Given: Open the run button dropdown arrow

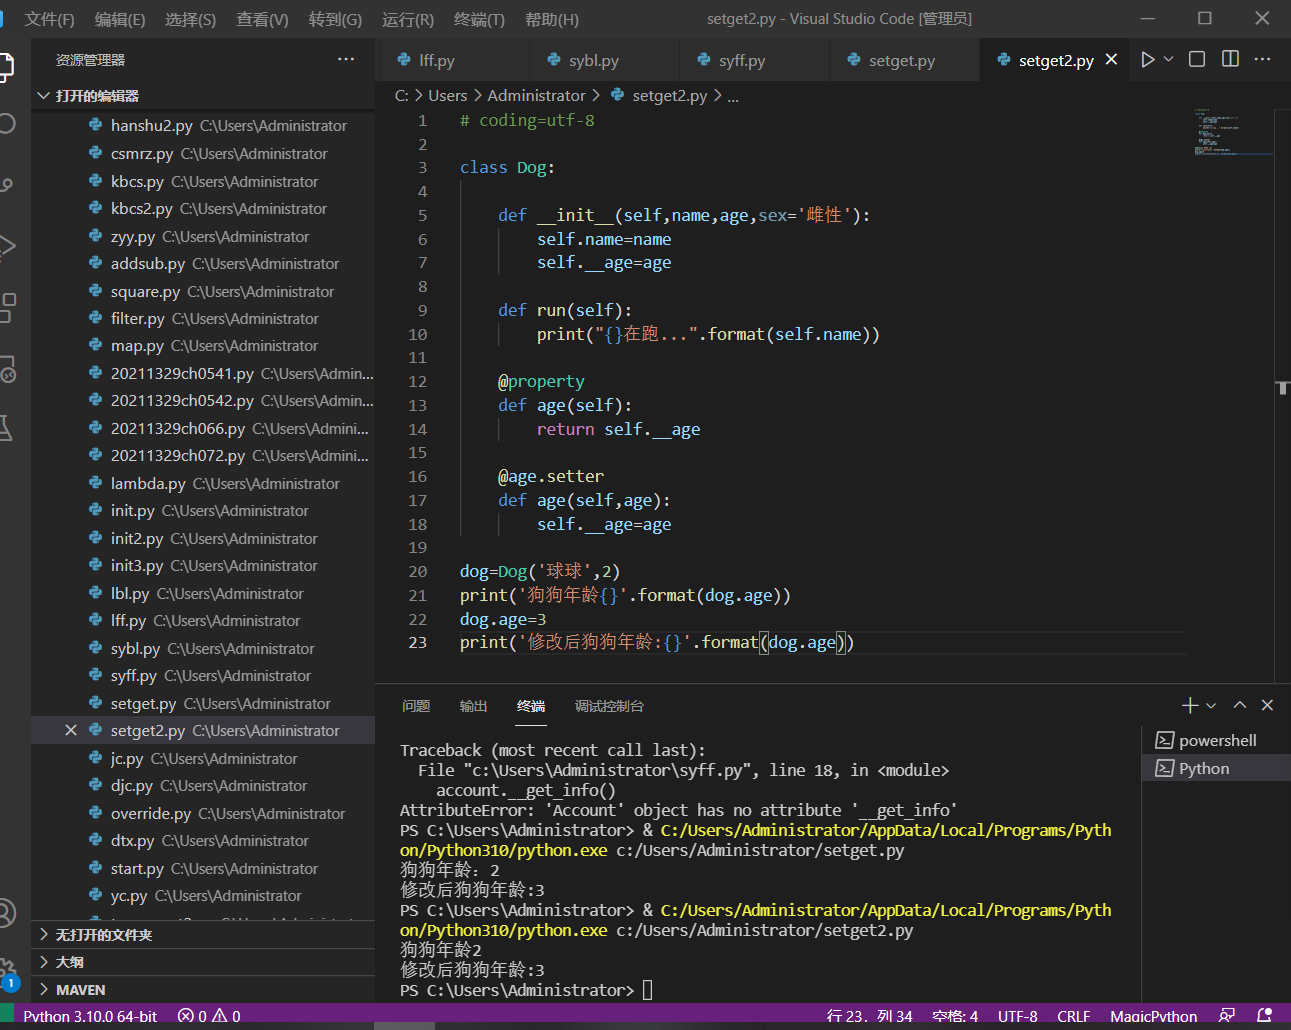Looking at the screenshot, I should (1168, 60).
